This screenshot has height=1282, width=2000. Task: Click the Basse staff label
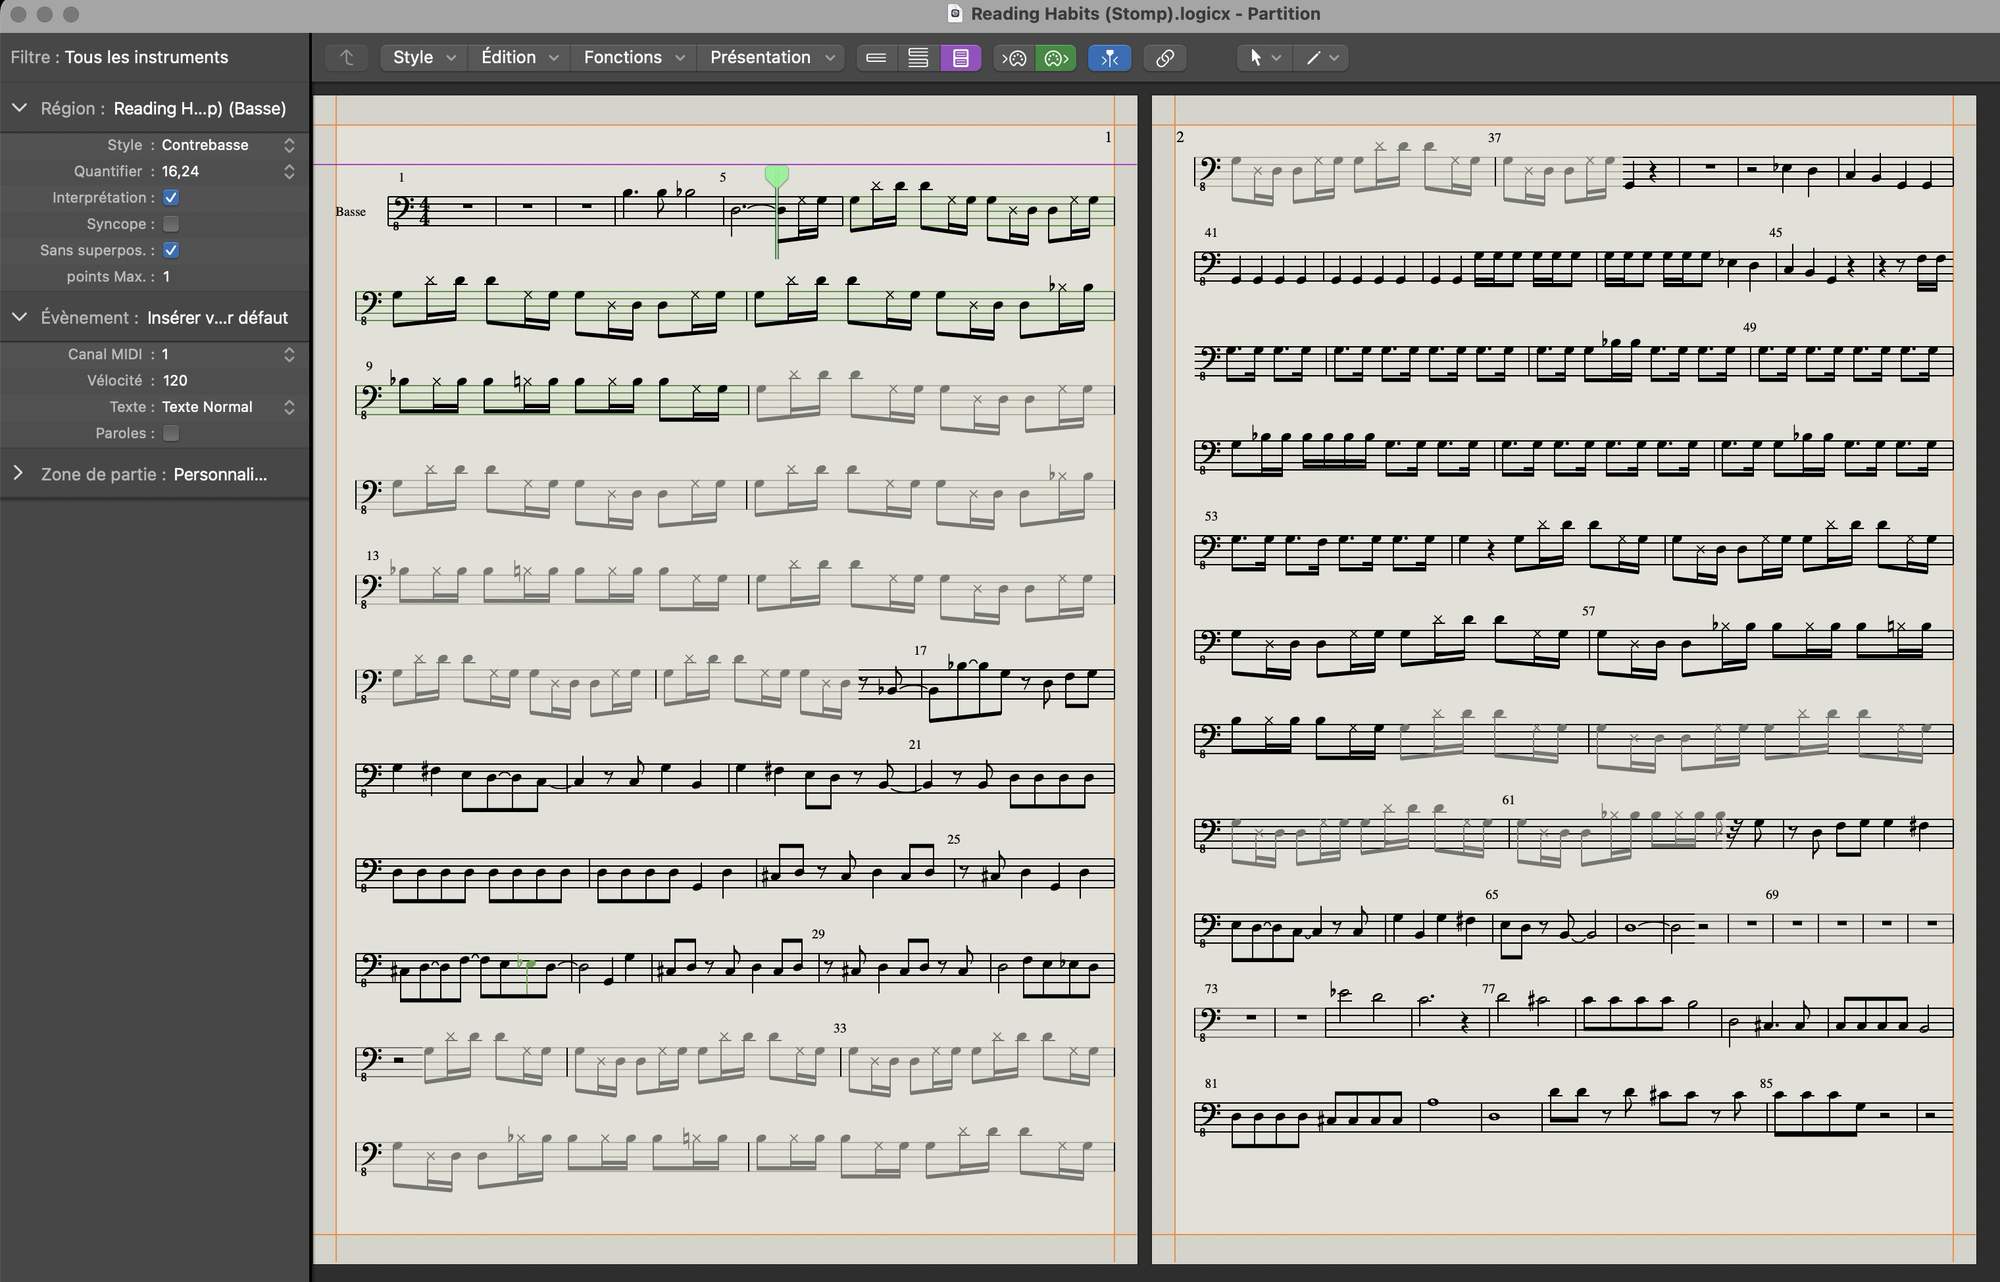click(350, 211)
